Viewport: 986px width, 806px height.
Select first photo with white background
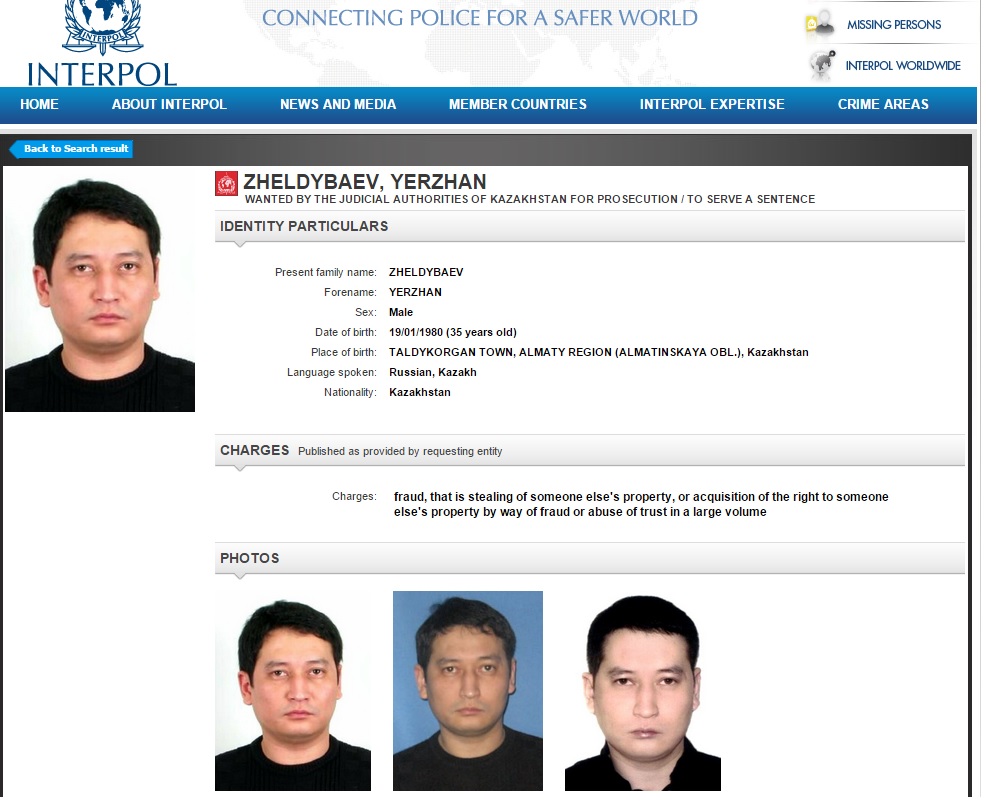pyautogui.click(x=293, y=691)
